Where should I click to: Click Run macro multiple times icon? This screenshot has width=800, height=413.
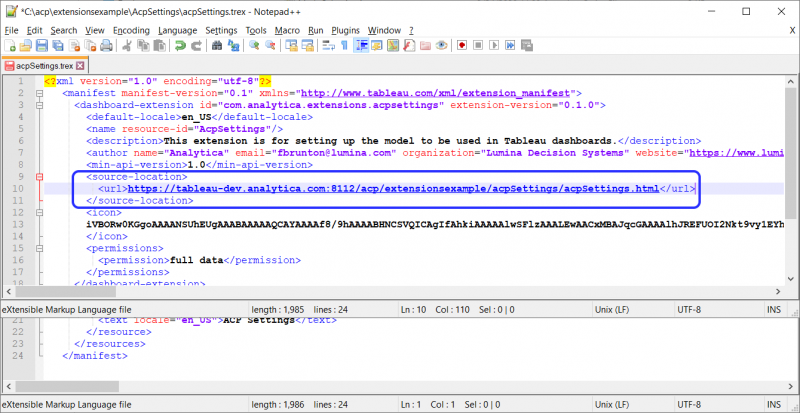(510, 46)
